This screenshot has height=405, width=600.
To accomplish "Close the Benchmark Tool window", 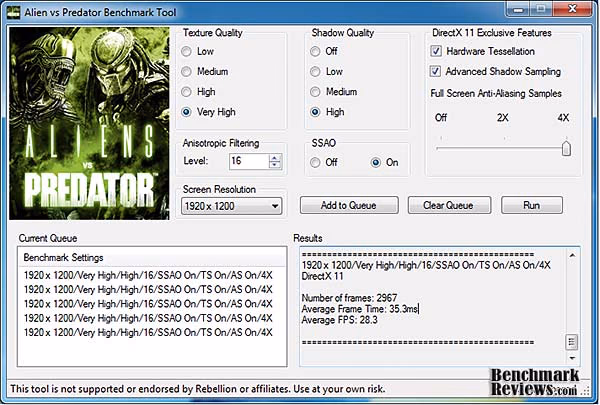I will 572,10.
